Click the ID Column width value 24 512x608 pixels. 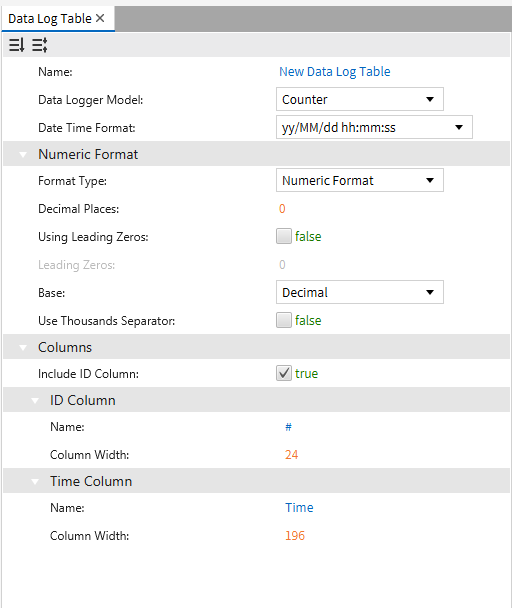pos(291,454)
